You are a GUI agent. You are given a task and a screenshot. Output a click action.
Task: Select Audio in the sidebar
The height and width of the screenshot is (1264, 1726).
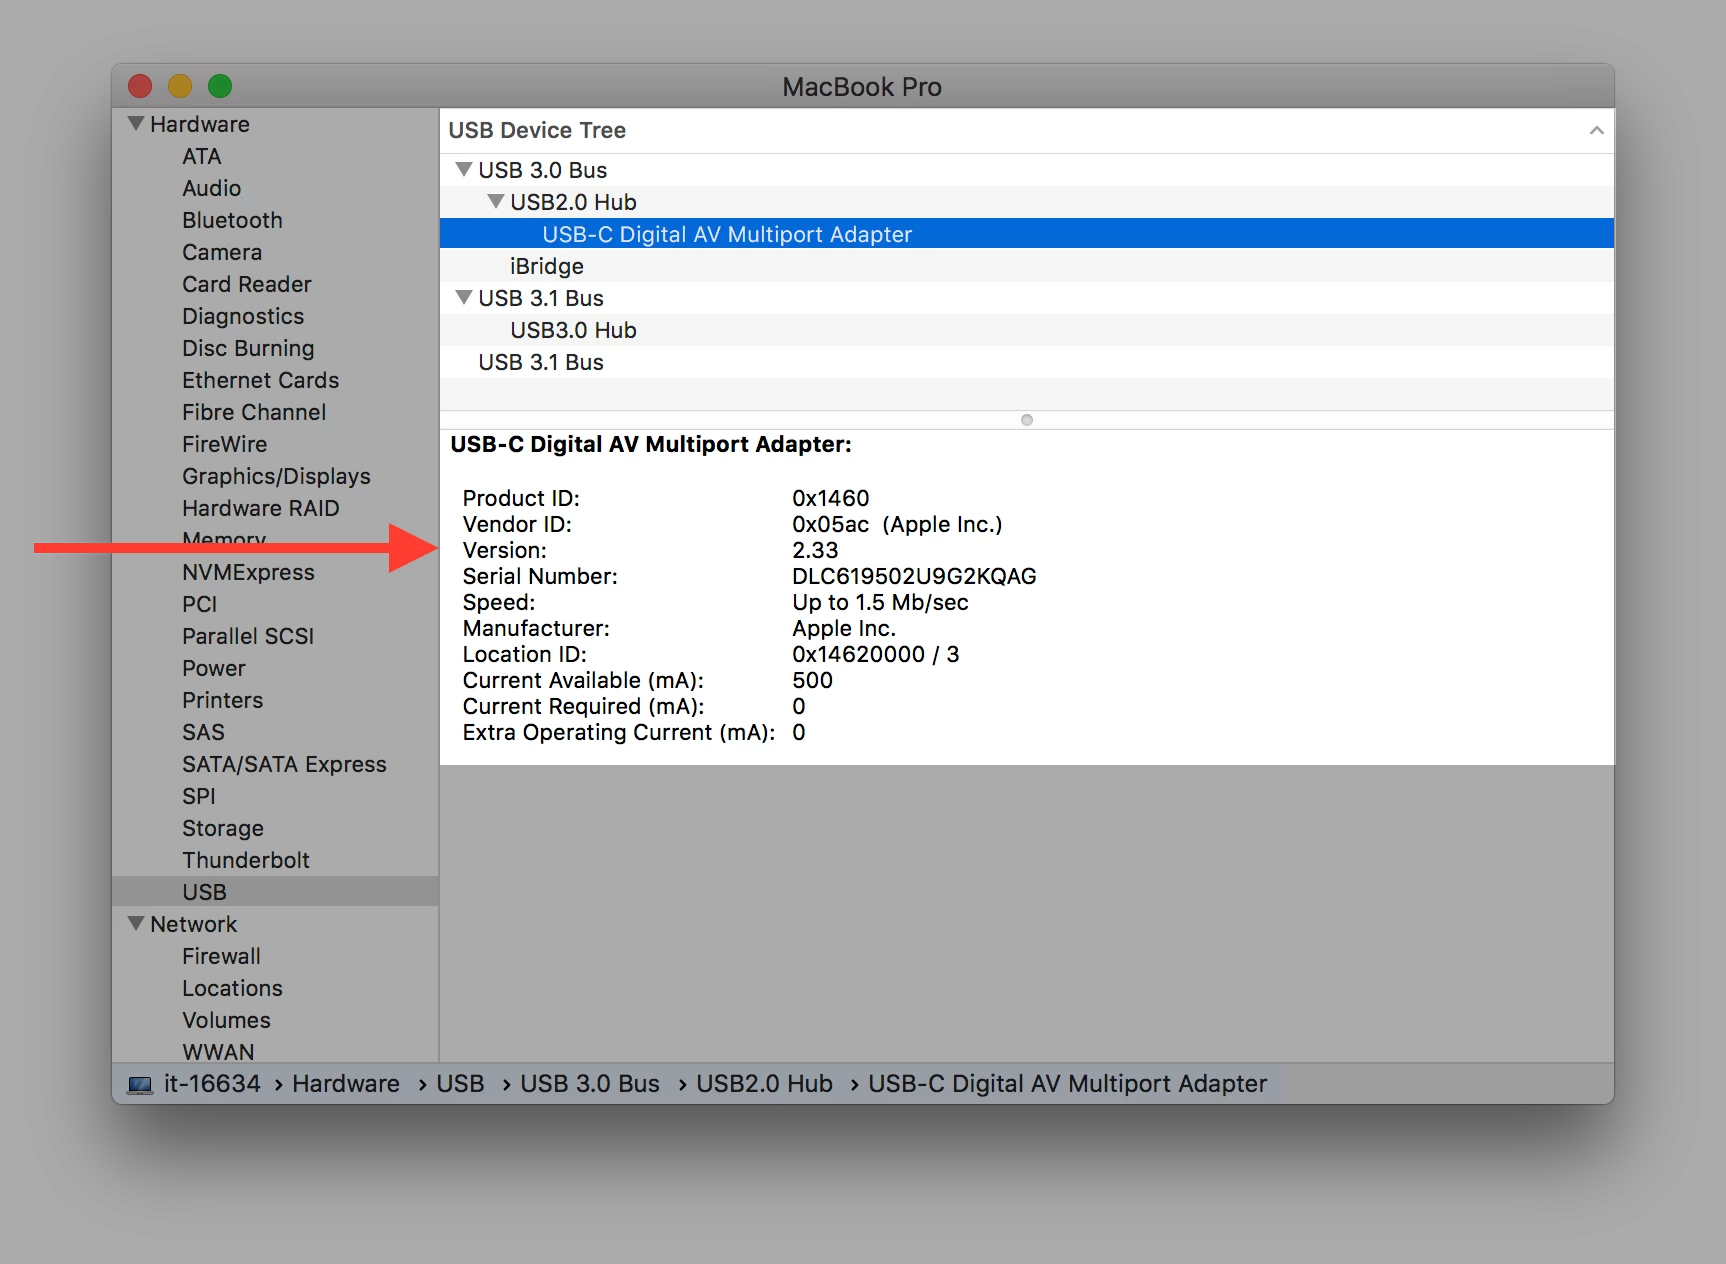tap(212, 189)
